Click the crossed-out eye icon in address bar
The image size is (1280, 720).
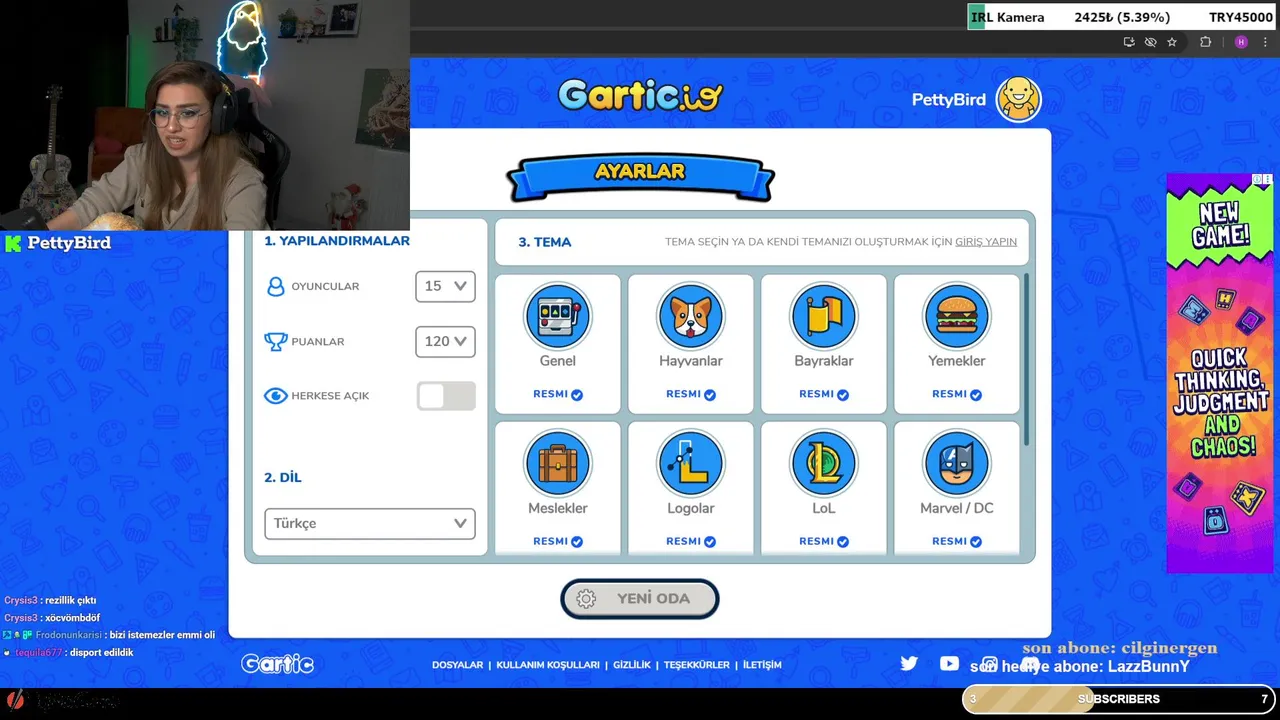pyautogui.click(x=1151, y=42)
